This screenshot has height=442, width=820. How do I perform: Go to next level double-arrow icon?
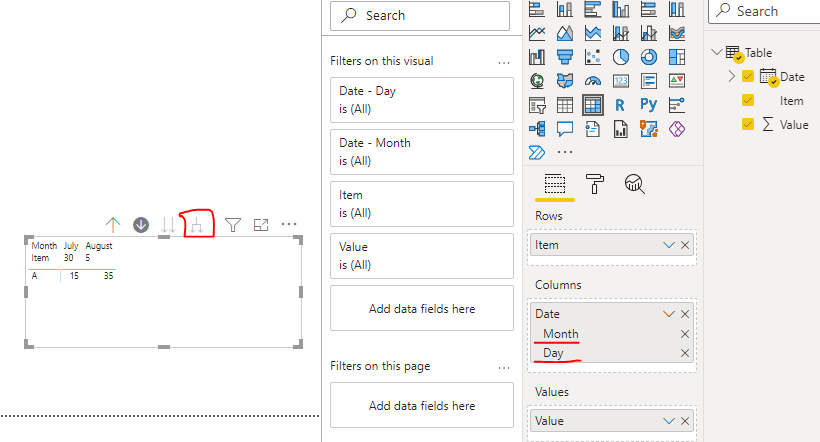tap(168, 225)
